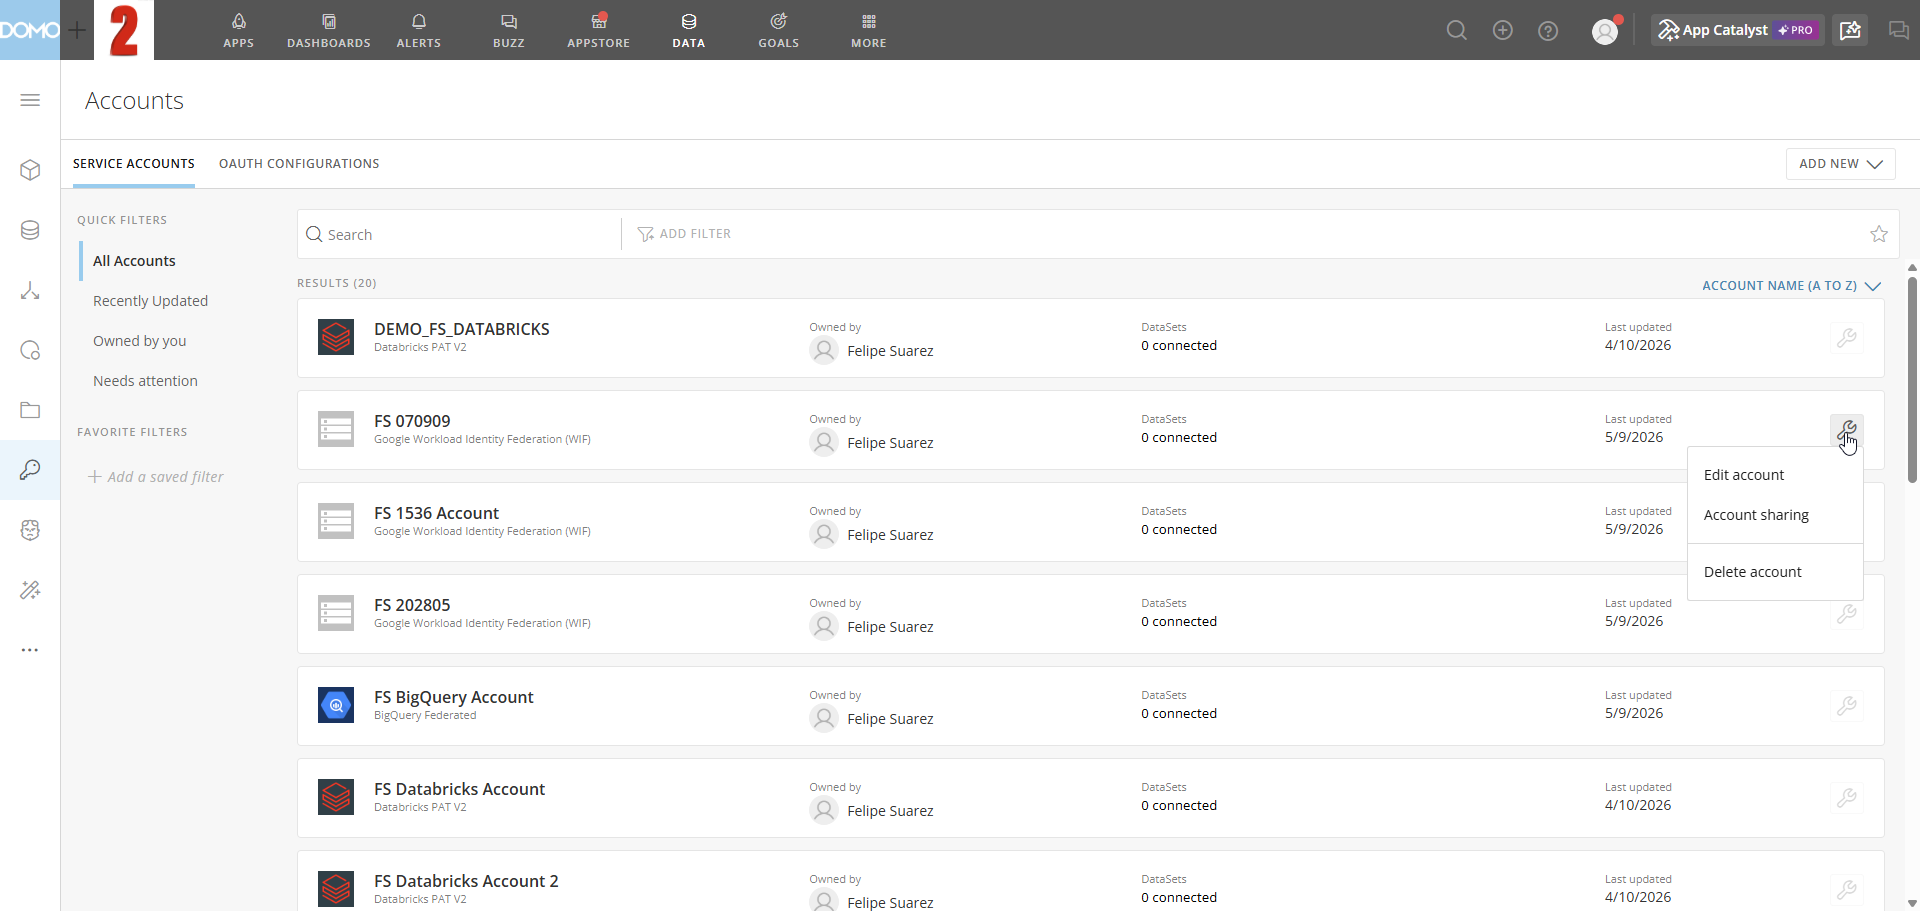
Task: Open wrench menu for FS BigQuery Account
Action: pyautogui.click(x=1847, y=706)
